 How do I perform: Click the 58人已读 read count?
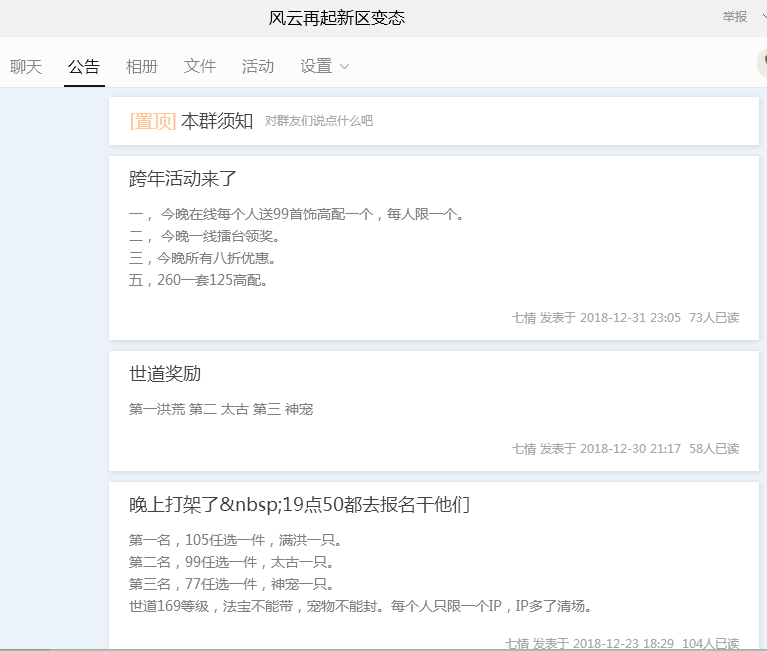pyautogui.click(x=714, y=449)
